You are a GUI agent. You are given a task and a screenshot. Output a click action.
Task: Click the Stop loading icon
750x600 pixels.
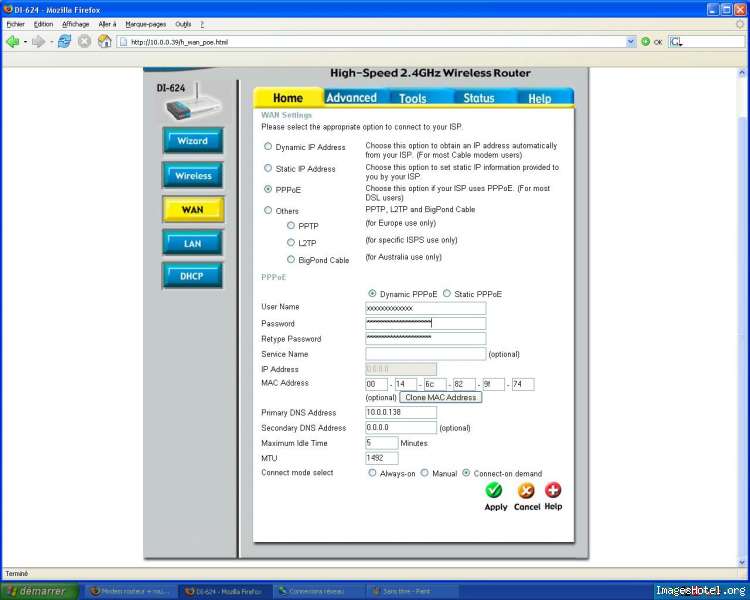(x=84, y=42)
